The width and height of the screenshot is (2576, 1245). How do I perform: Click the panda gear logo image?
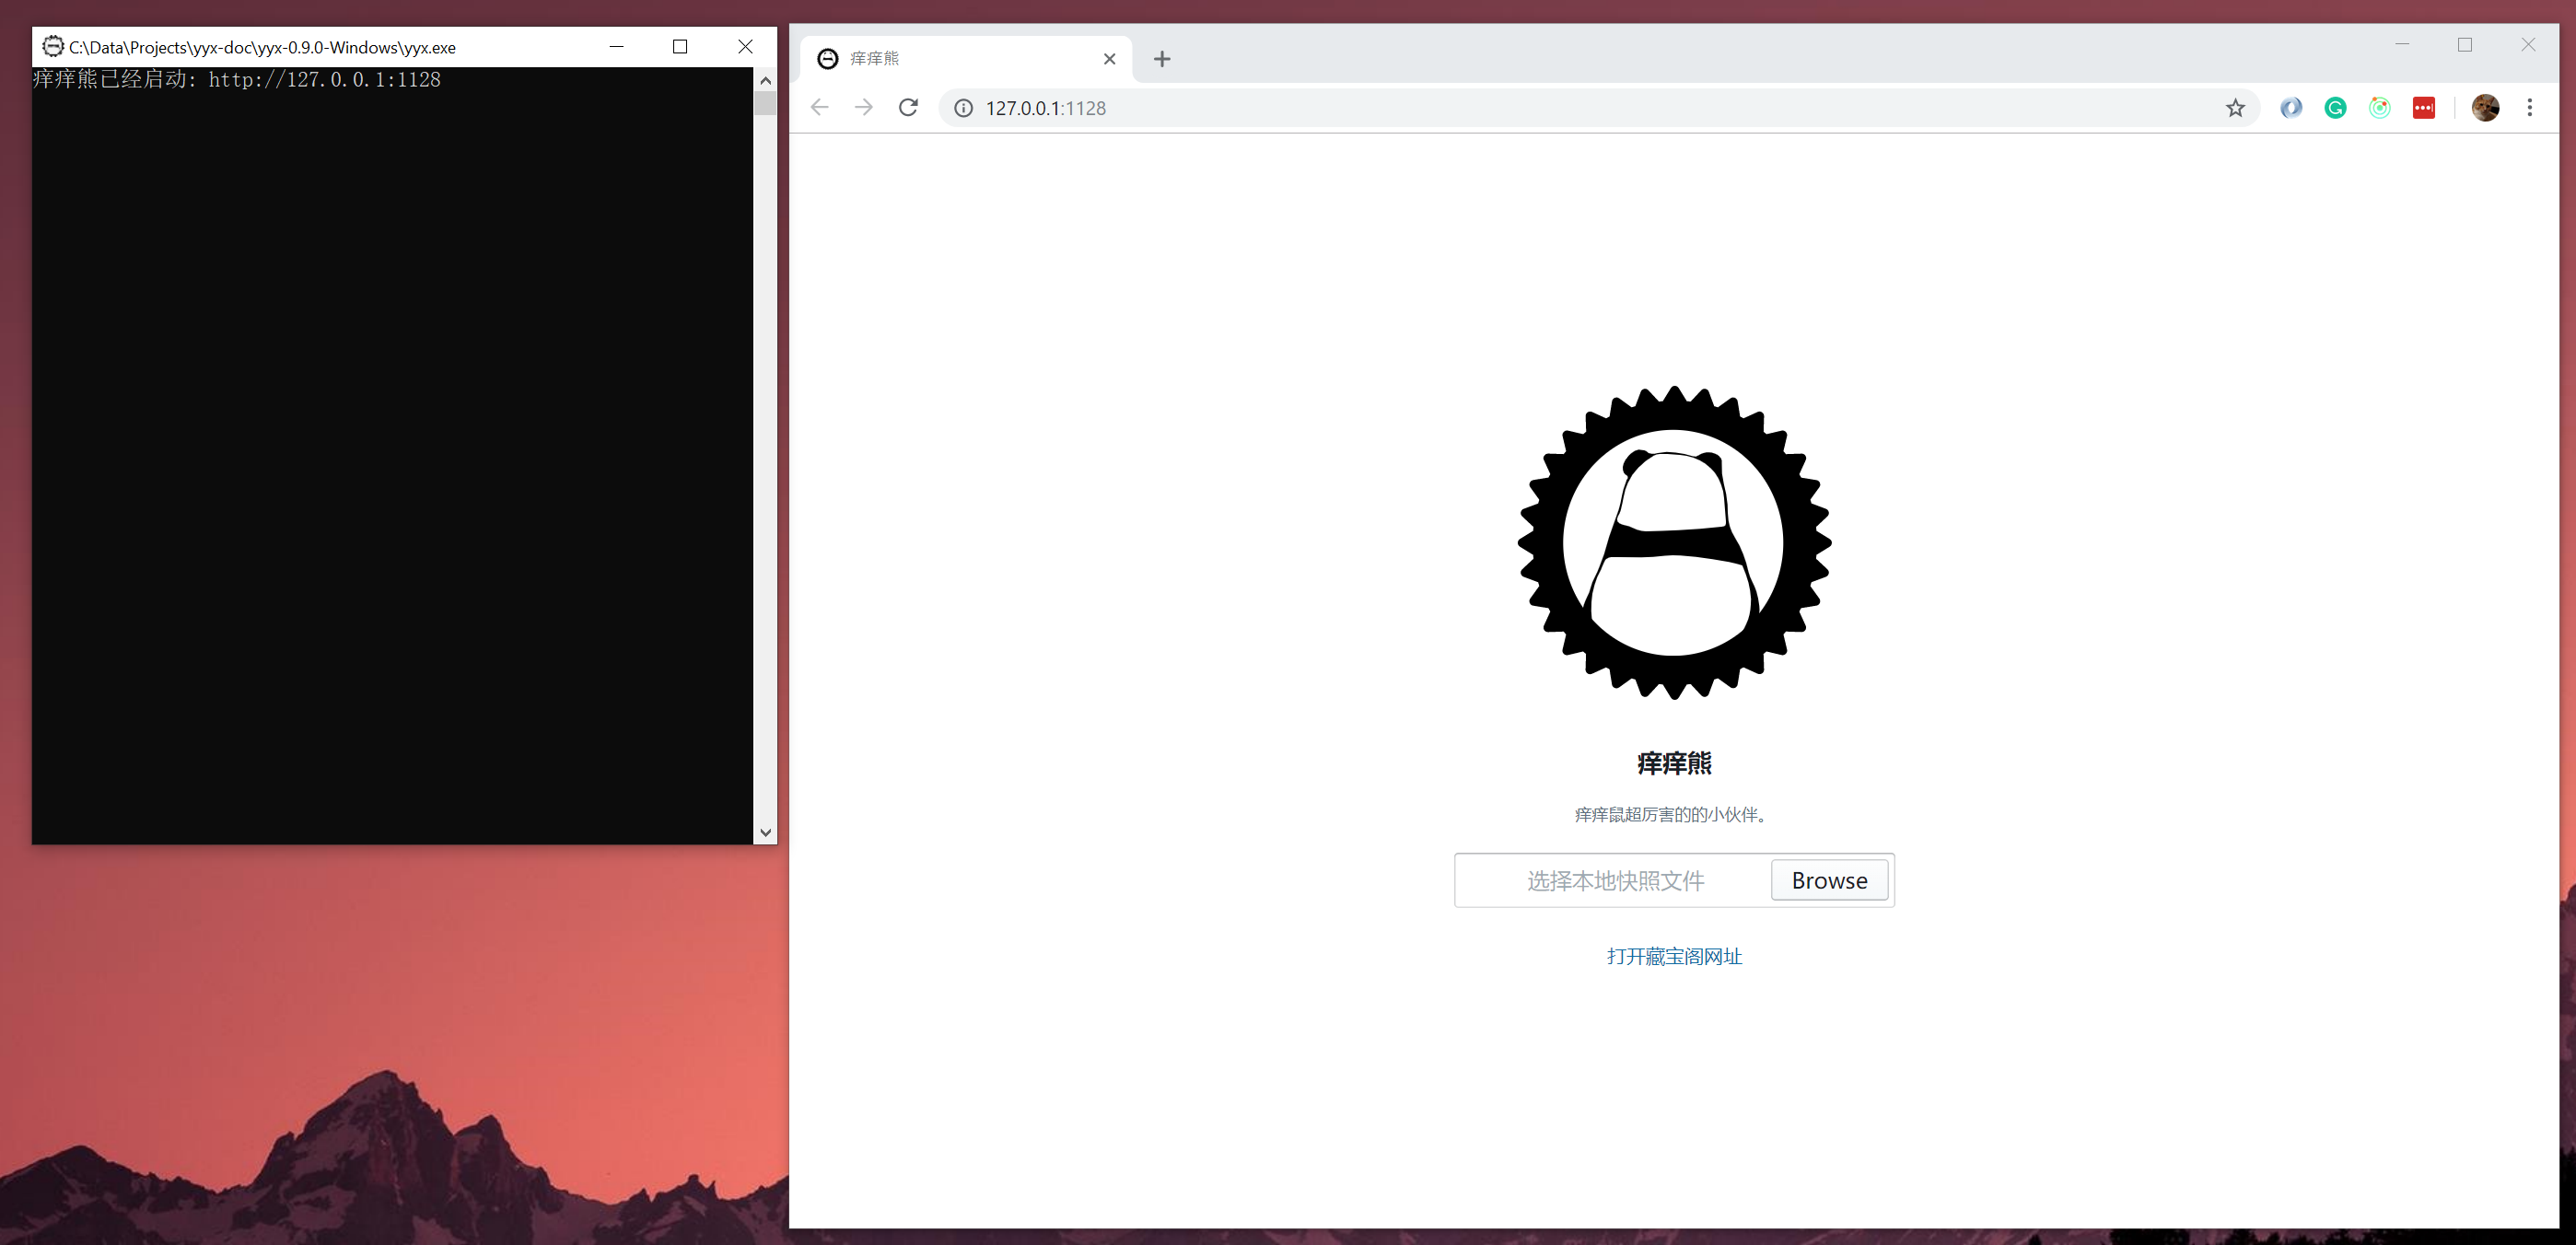1674,543
